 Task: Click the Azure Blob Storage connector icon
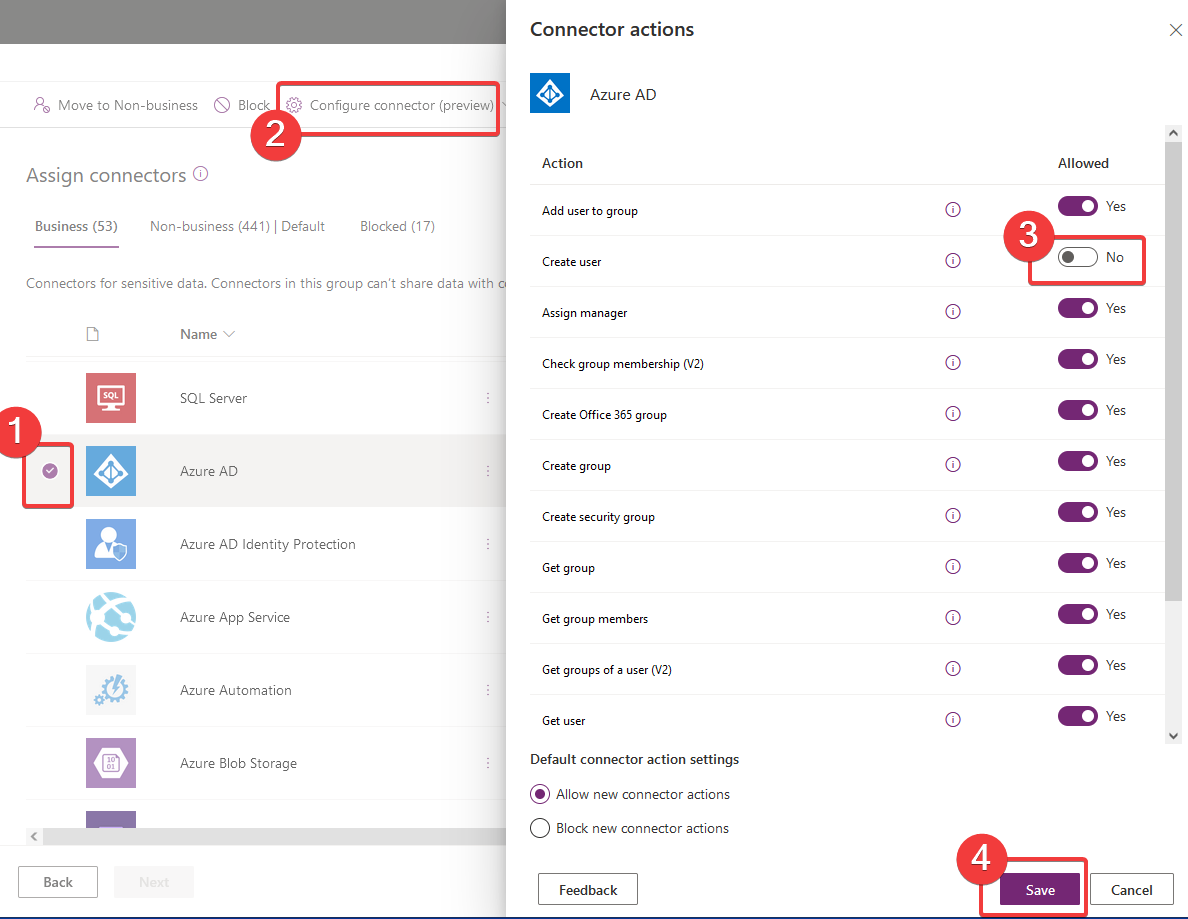(110, 763)
